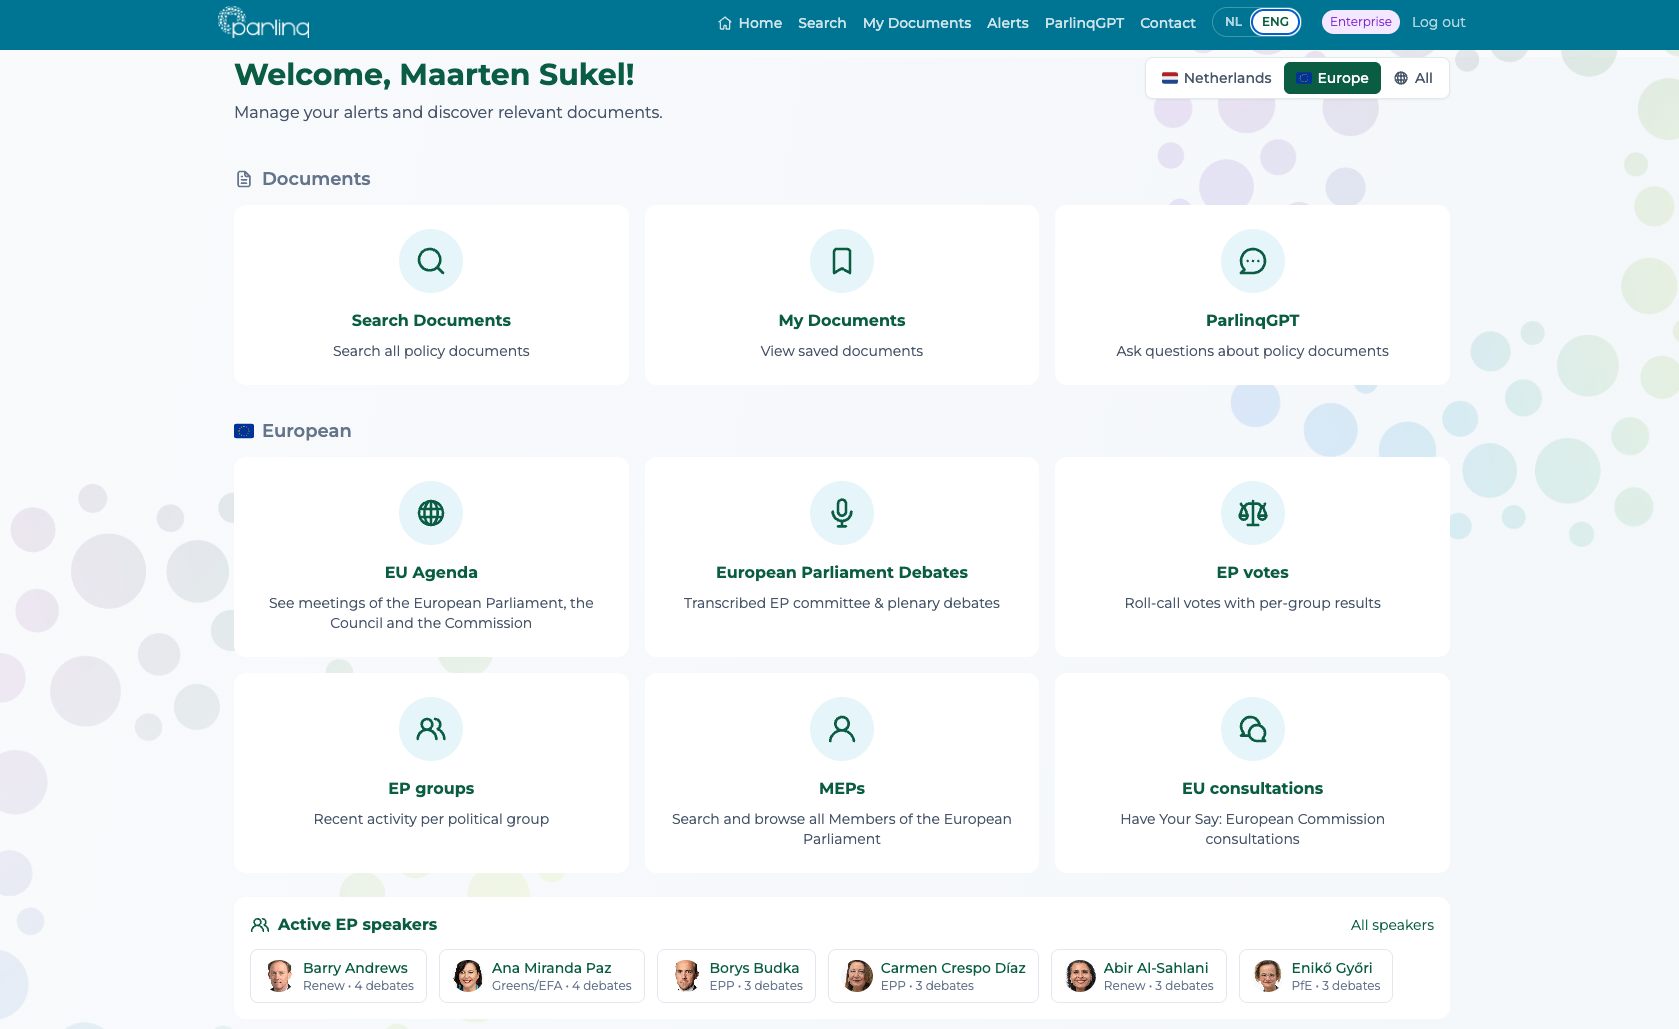Click 'Renew · 4 debates' under Barry Andrews
This screenshot has height=1029, width=1679.
[x=358, y=986]
